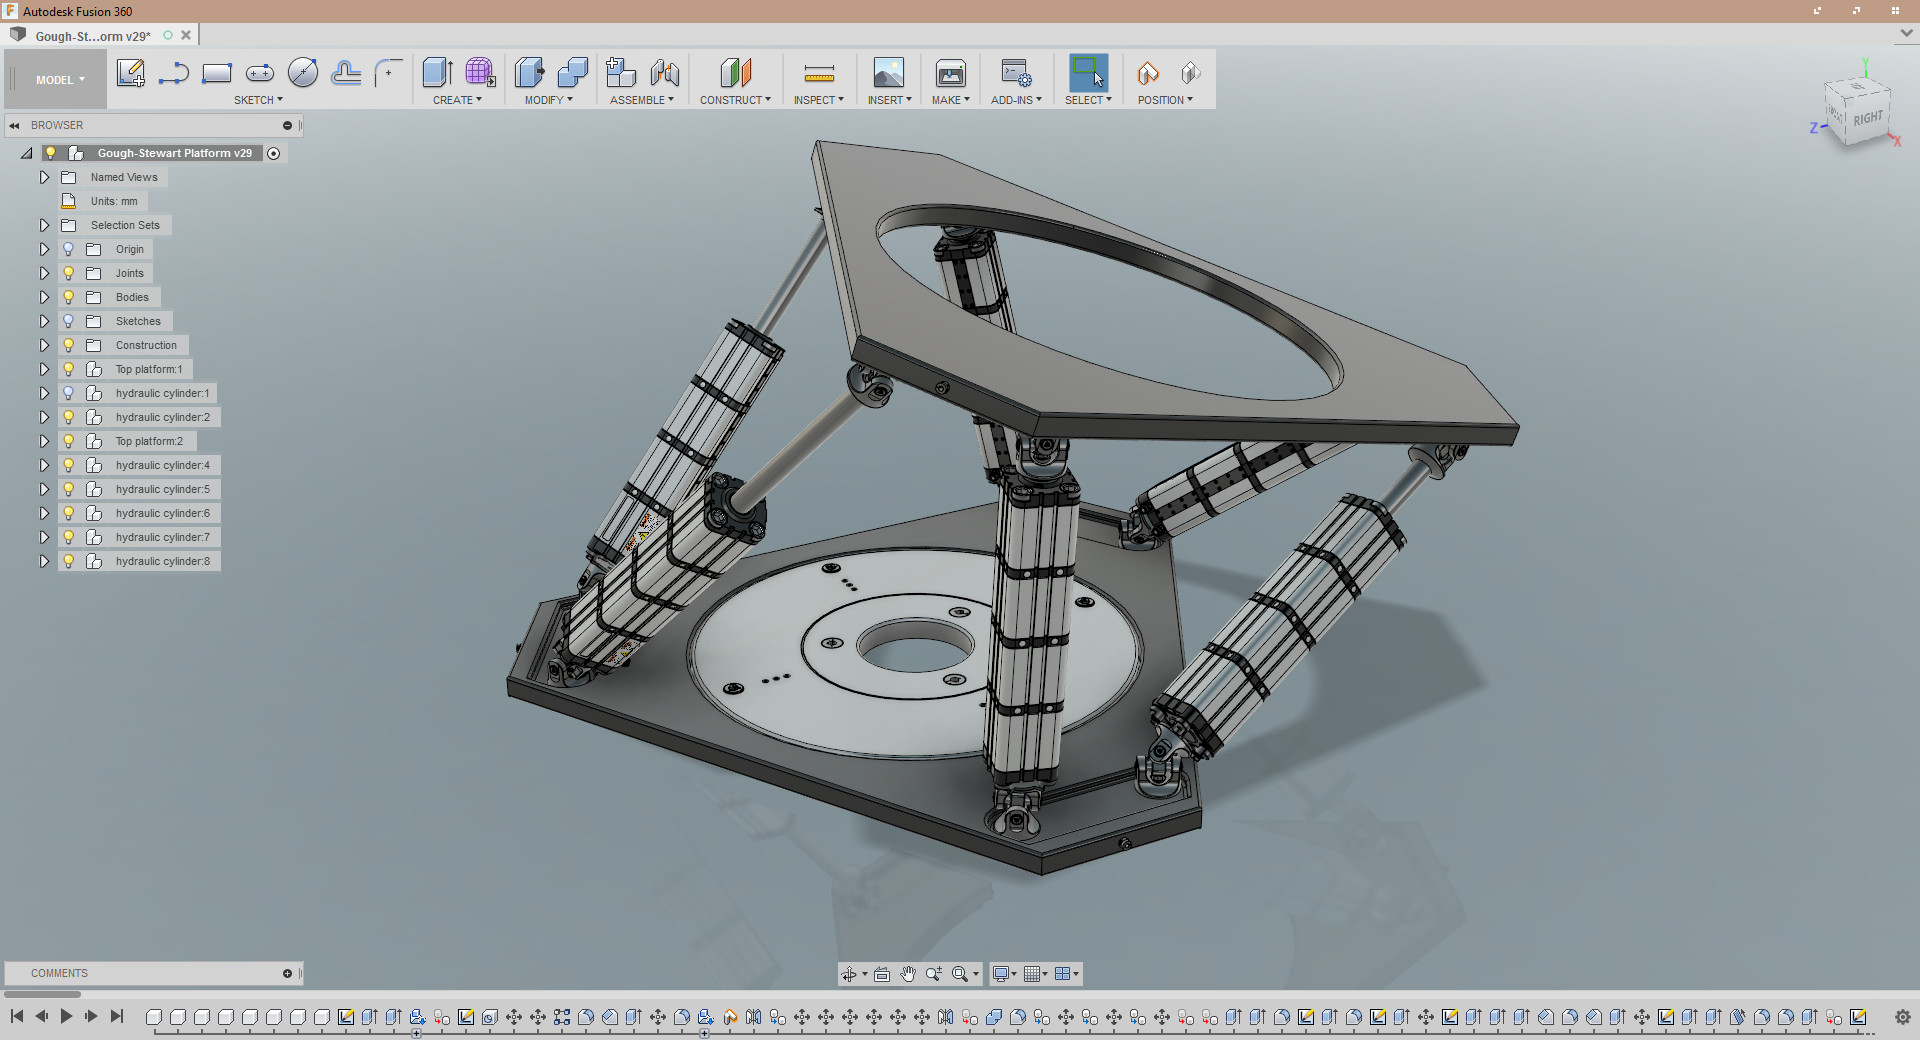Open the MODEL workspace dropdown
The height and width of the screenshot is (1040, 1920).
click(x=57, y=79)
